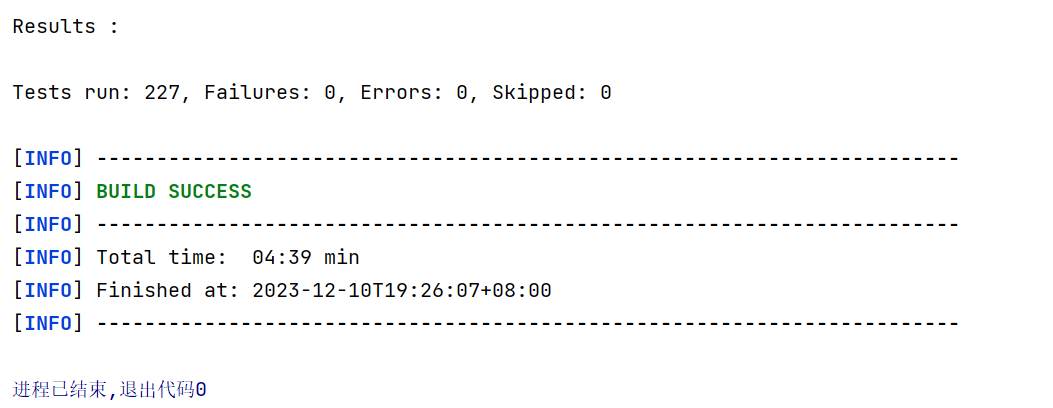Click the [INFO] tag on the first dashed line
This screenshot has height=408, width=1053.
pyautogui.click(x=48, y=159)
